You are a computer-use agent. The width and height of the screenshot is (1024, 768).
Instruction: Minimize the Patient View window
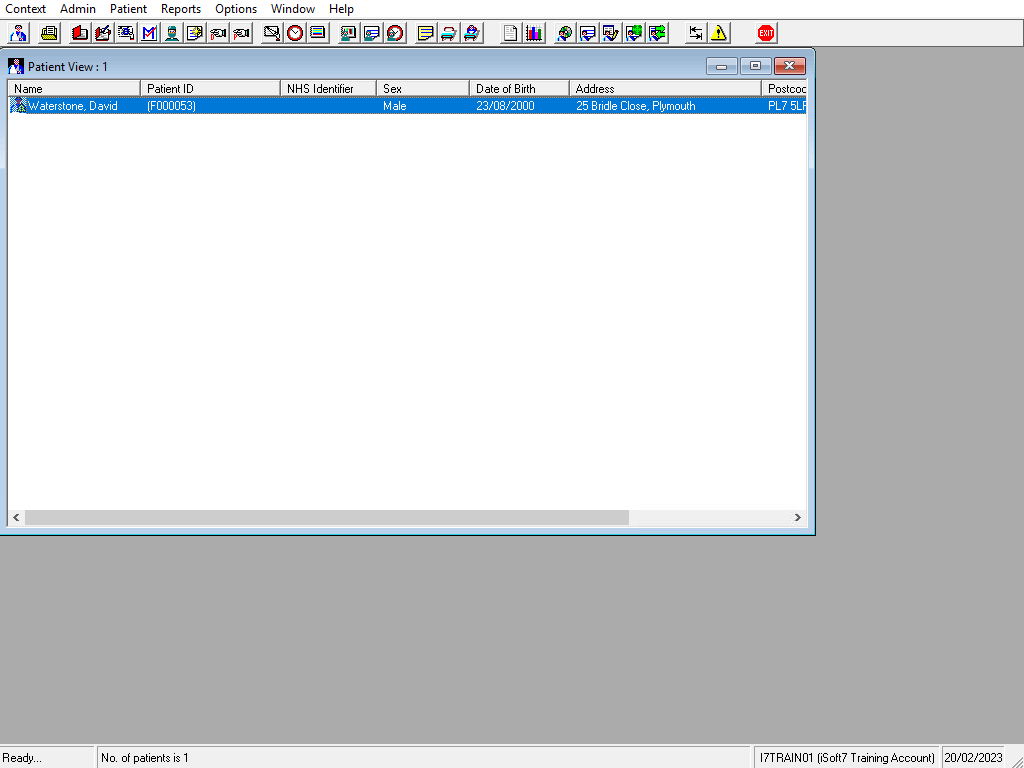click(x=722, y=66)
